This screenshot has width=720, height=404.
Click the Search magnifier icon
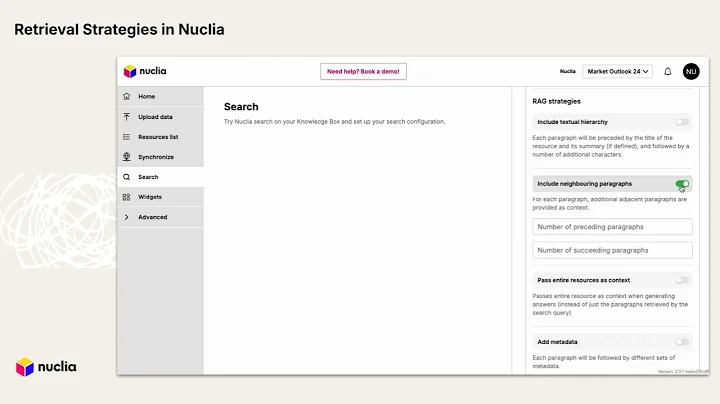tap(127, 177)
